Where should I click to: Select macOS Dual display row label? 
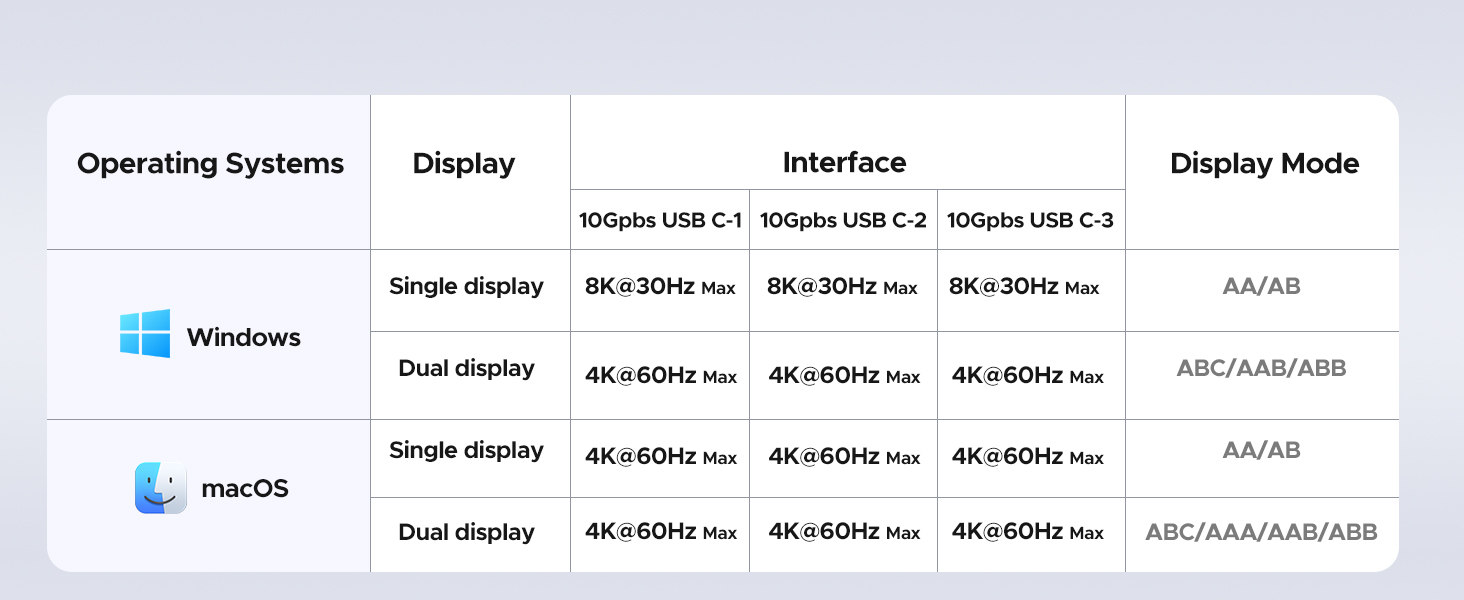coord(467,533)
